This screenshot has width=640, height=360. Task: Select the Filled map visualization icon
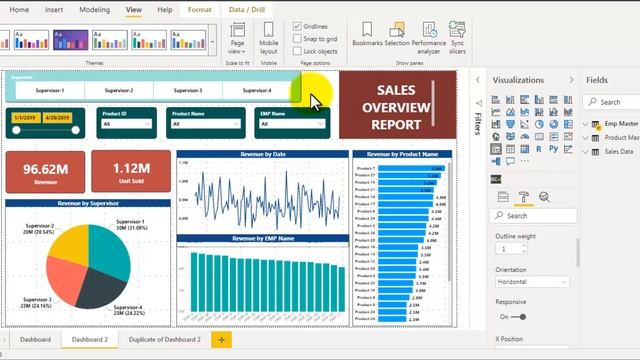pos(510,137)
